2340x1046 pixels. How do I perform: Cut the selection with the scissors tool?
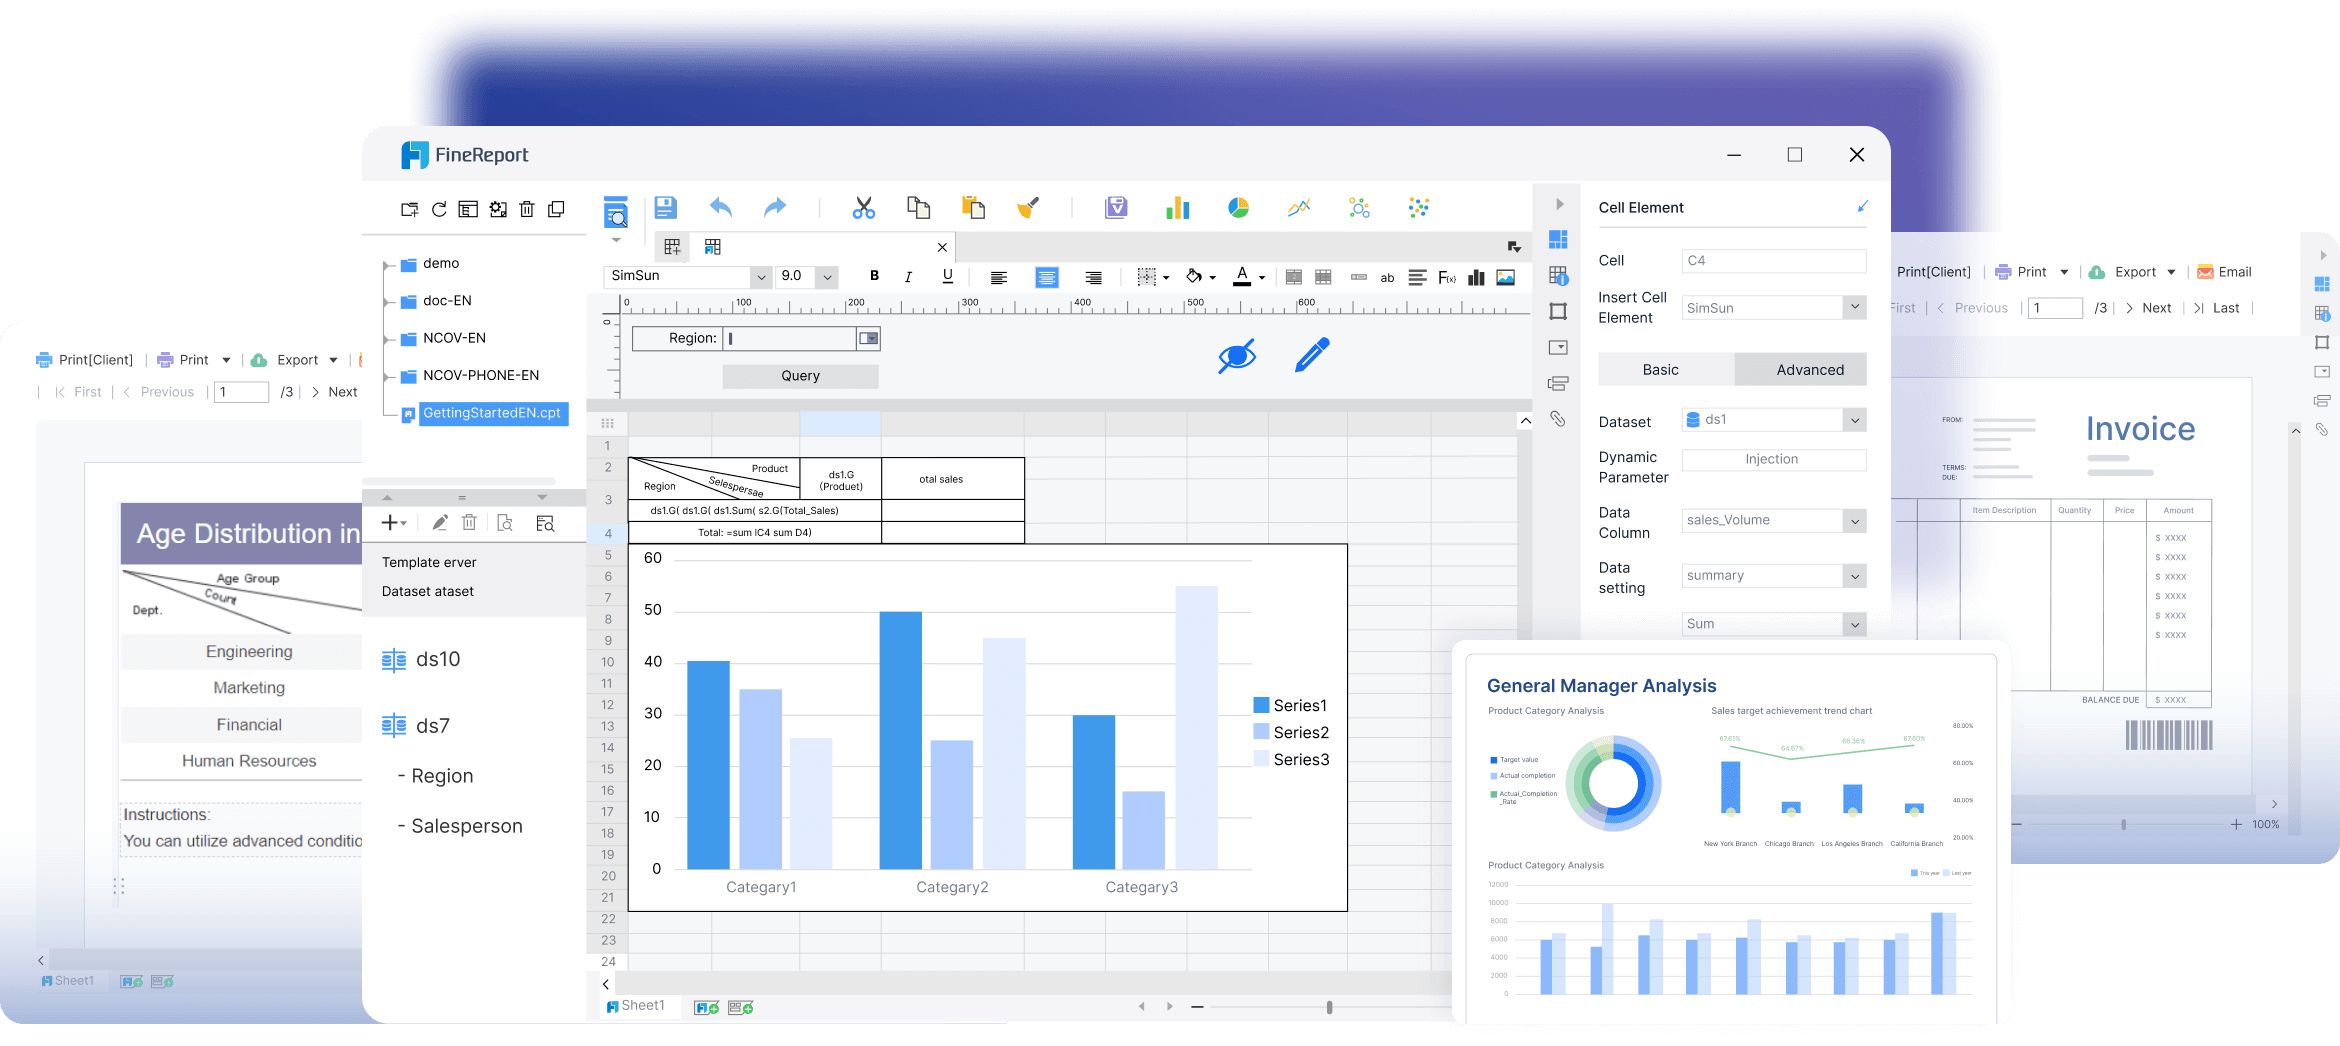(864, 207)
